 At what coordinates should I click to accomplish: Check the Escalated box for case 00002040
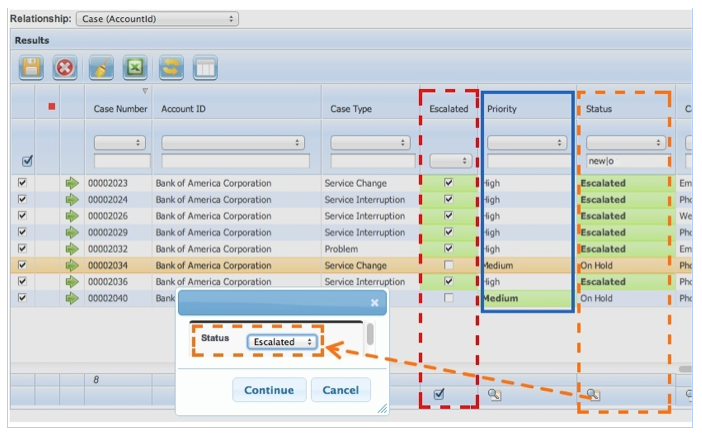[449, 298]
